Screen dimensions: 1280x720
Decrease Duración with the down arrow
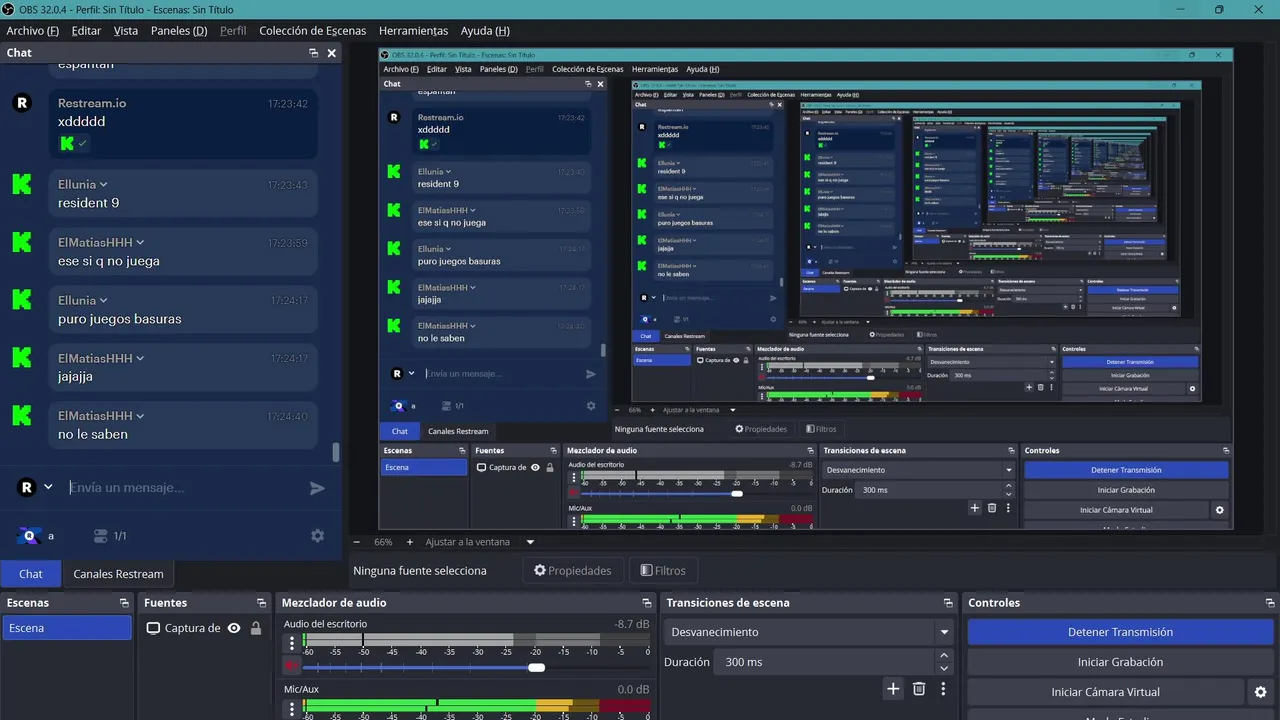click(944, 668)
